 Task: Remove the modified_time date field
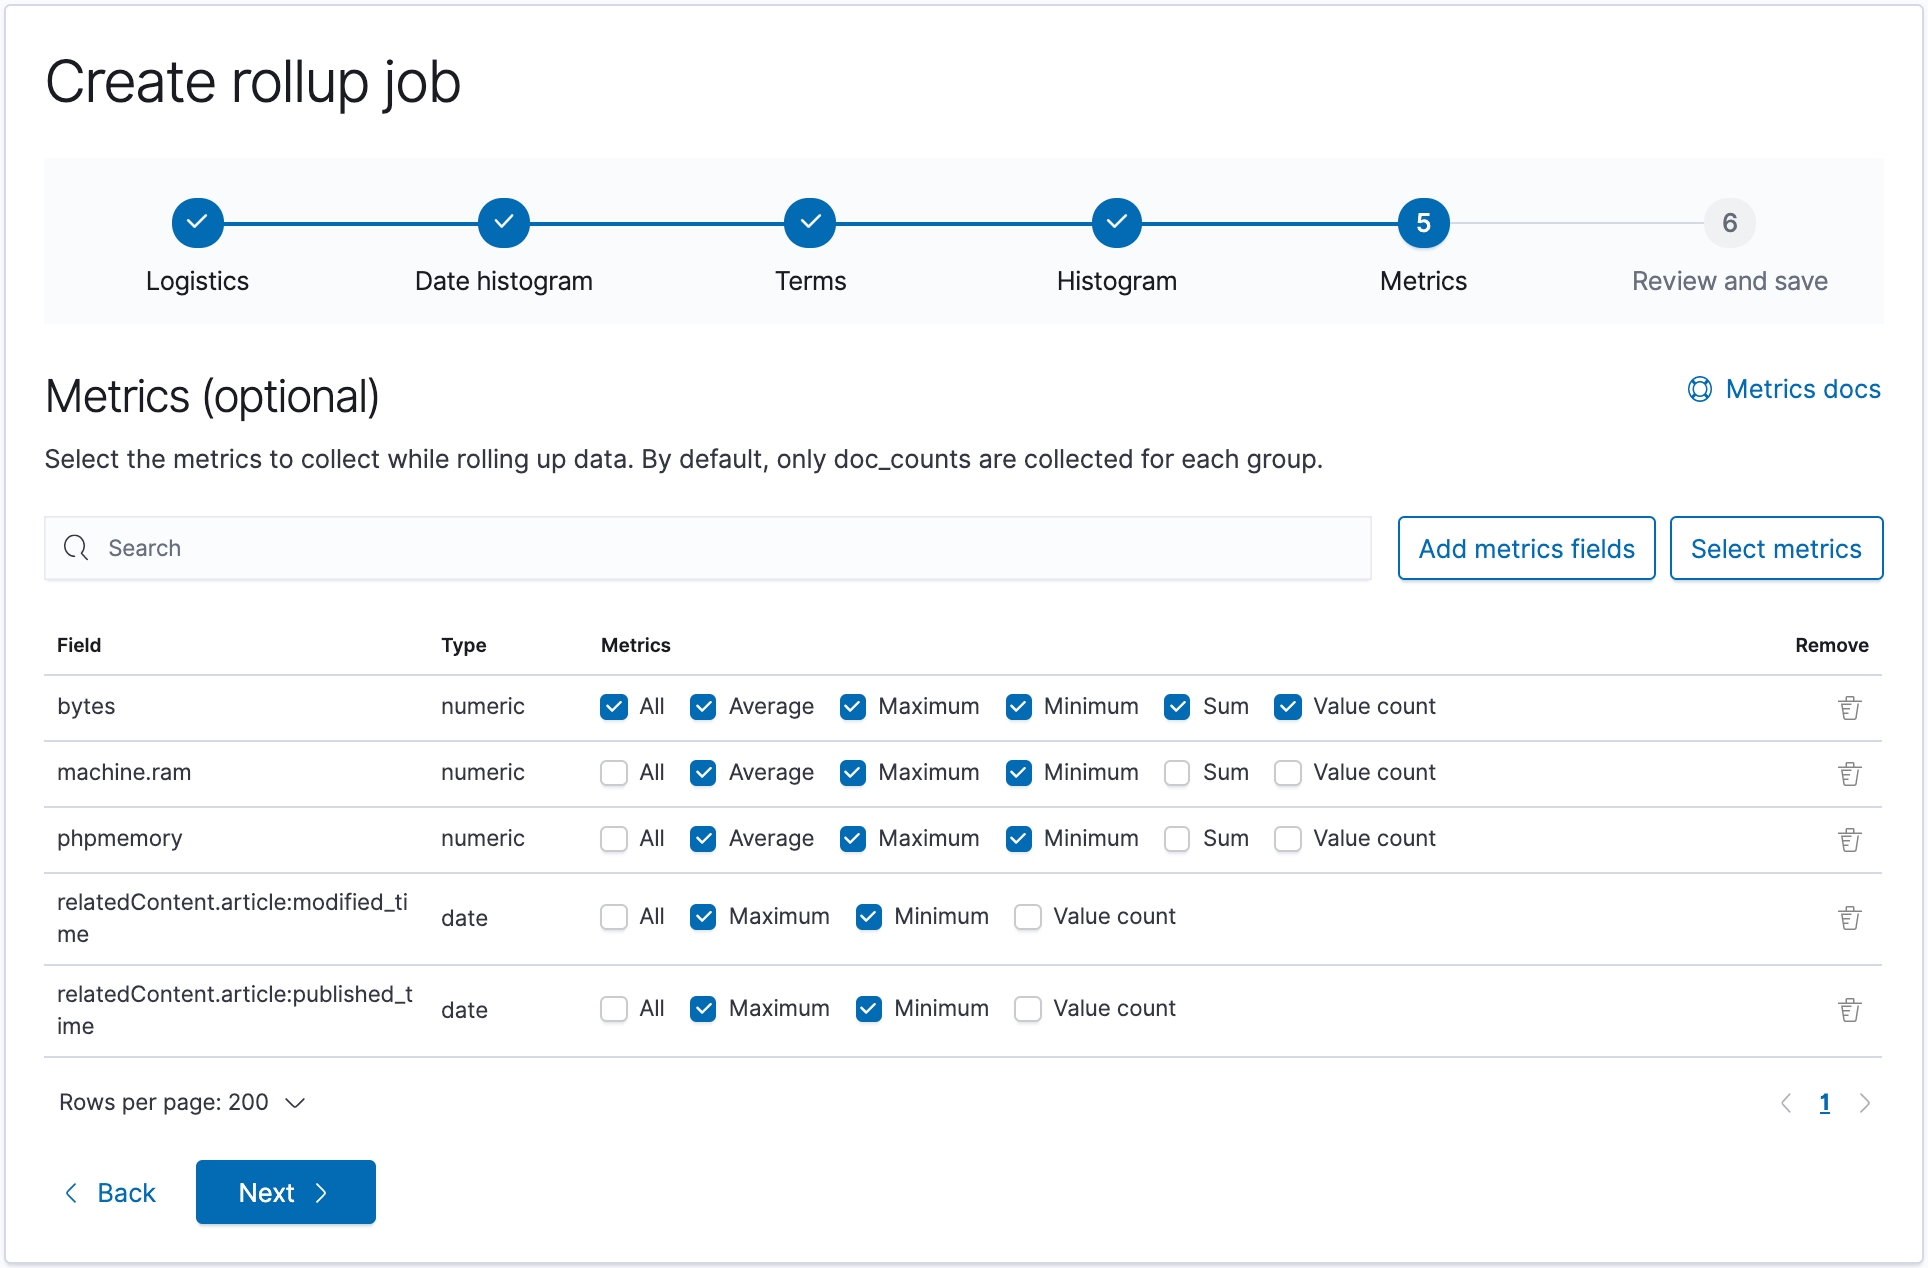tap(1849, 918)
